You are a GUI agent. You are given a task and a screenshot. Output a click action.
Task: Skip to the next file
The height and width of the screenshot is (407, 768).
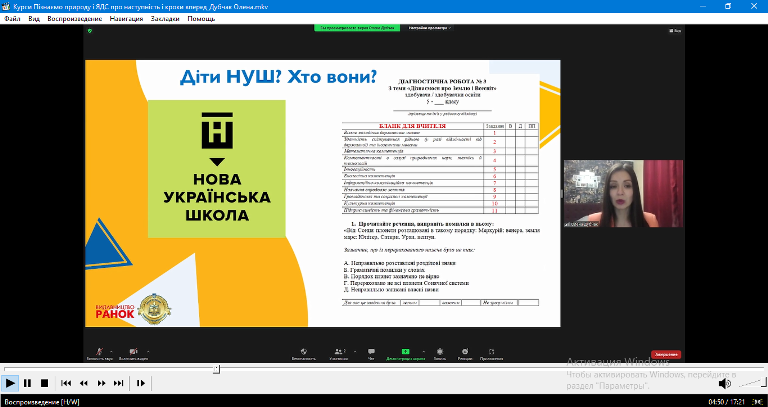tap(119, 383)
